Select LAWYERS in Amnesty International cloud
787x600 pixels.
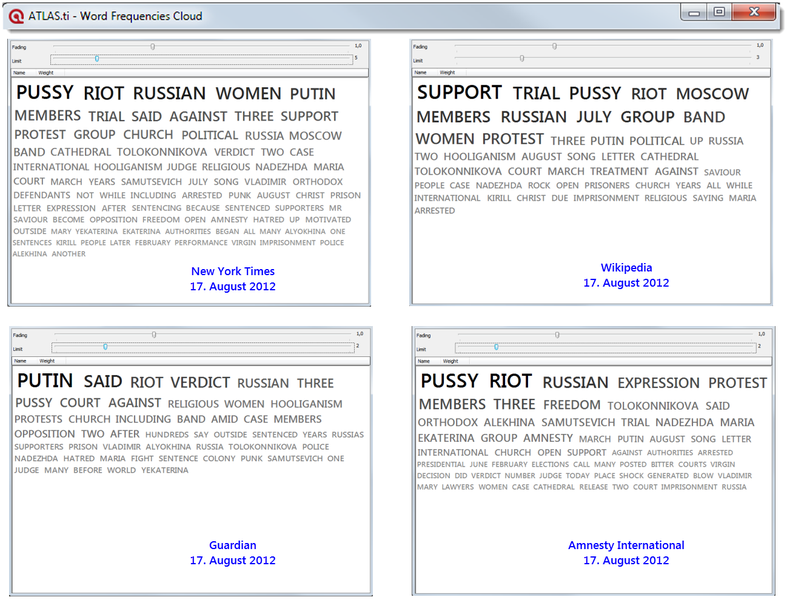[x=458, y=487]
